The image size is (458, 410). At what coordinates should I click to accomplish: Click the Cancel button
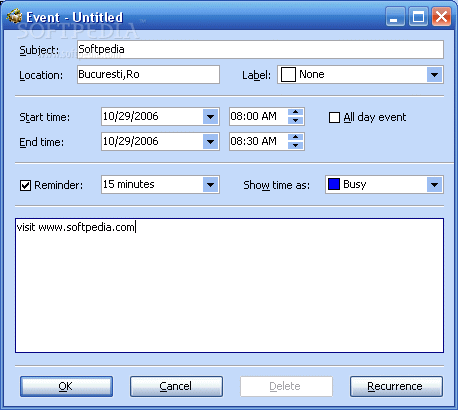coord(176,386)
